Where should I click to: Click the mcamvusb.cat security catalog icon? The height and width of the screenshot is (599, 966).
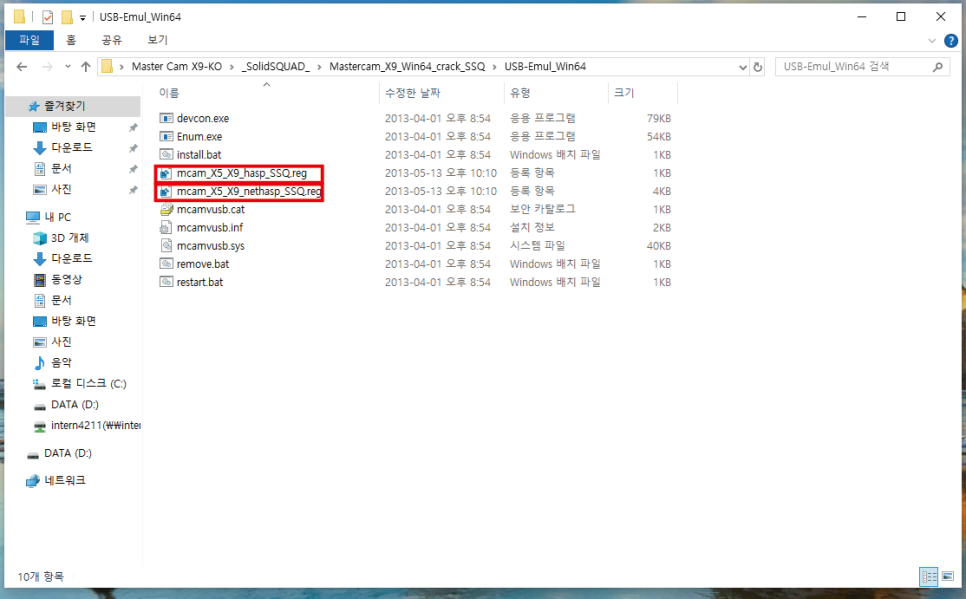point(166,210)
